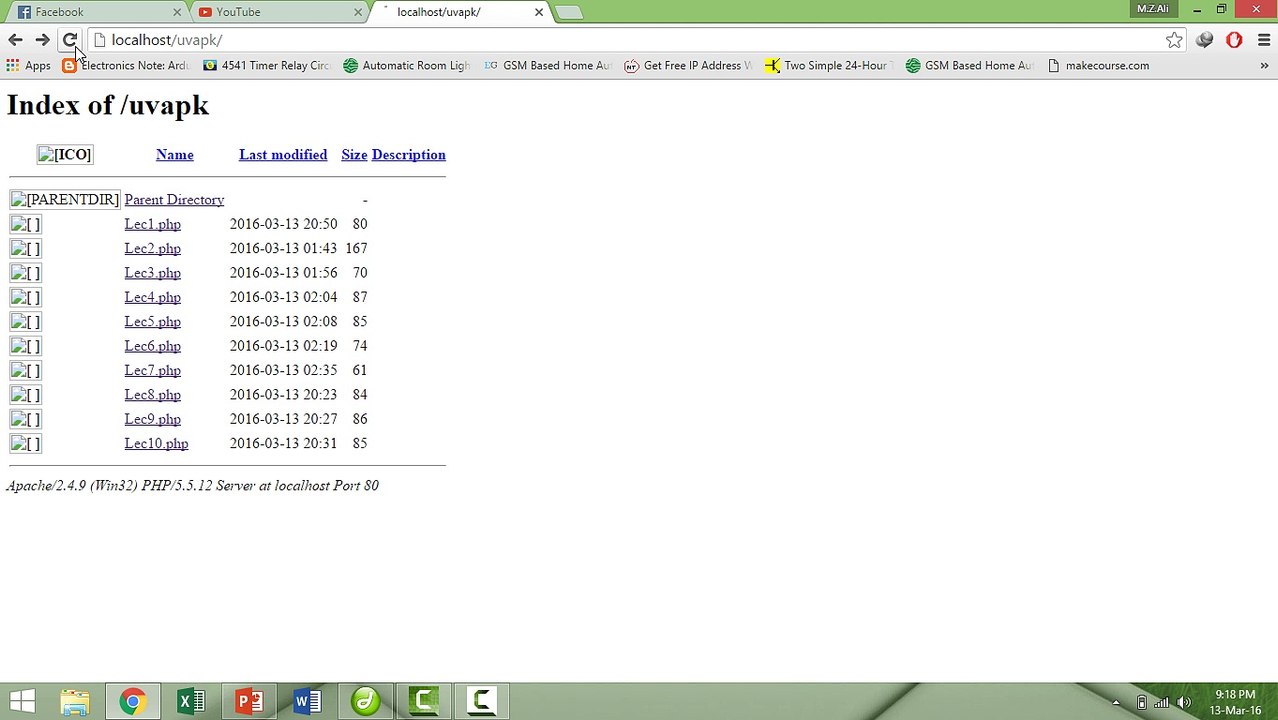
Task: Click the Index of /uvapk heading
Action: click(108, 105)
